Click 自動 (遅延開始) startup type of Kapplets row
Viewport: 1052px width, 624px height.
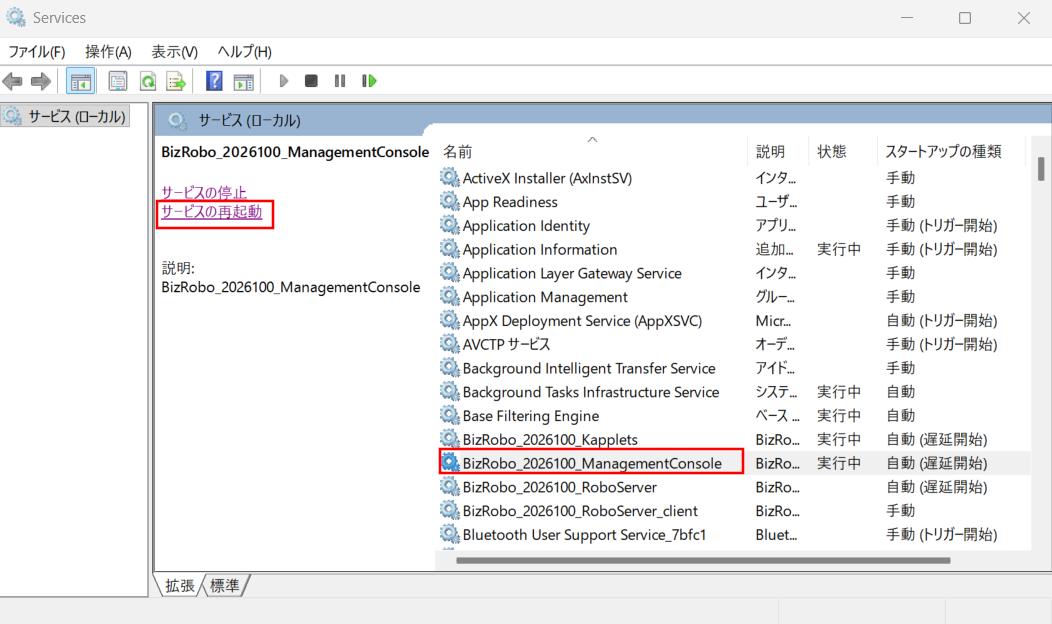point(937,439)
